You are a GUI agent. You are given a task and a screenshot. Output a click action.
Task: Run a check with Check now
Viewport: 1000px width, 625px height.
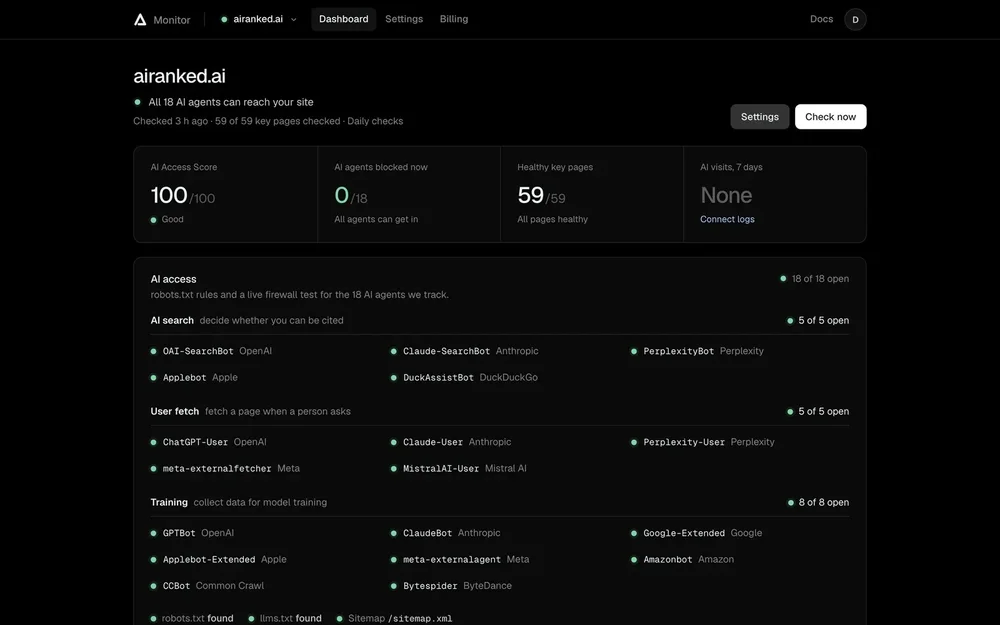click(830, 117)
